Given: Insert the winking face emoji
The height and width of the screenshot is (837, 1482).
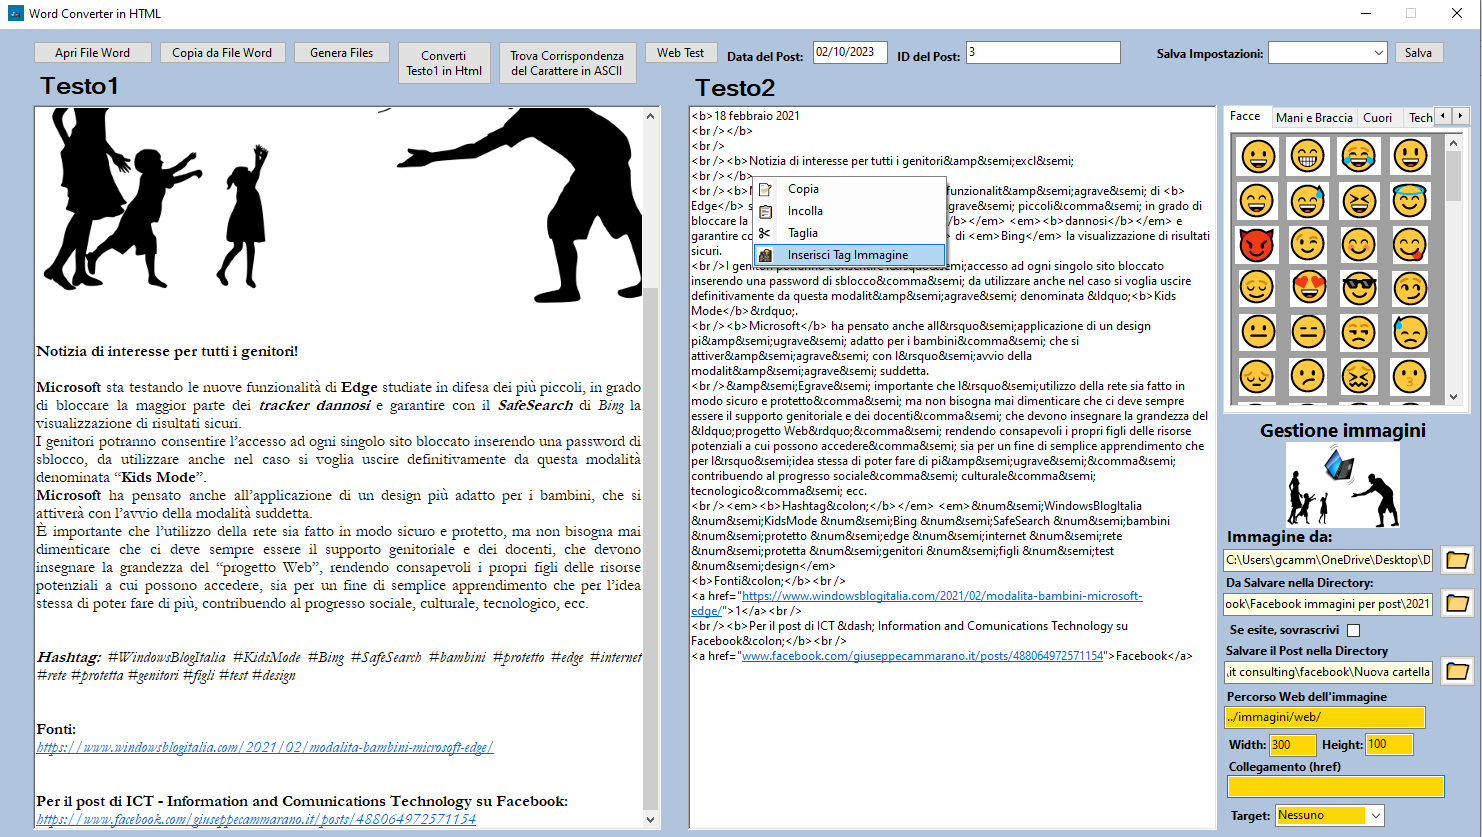Looking at the screenshot, I should pos(1307,244).
